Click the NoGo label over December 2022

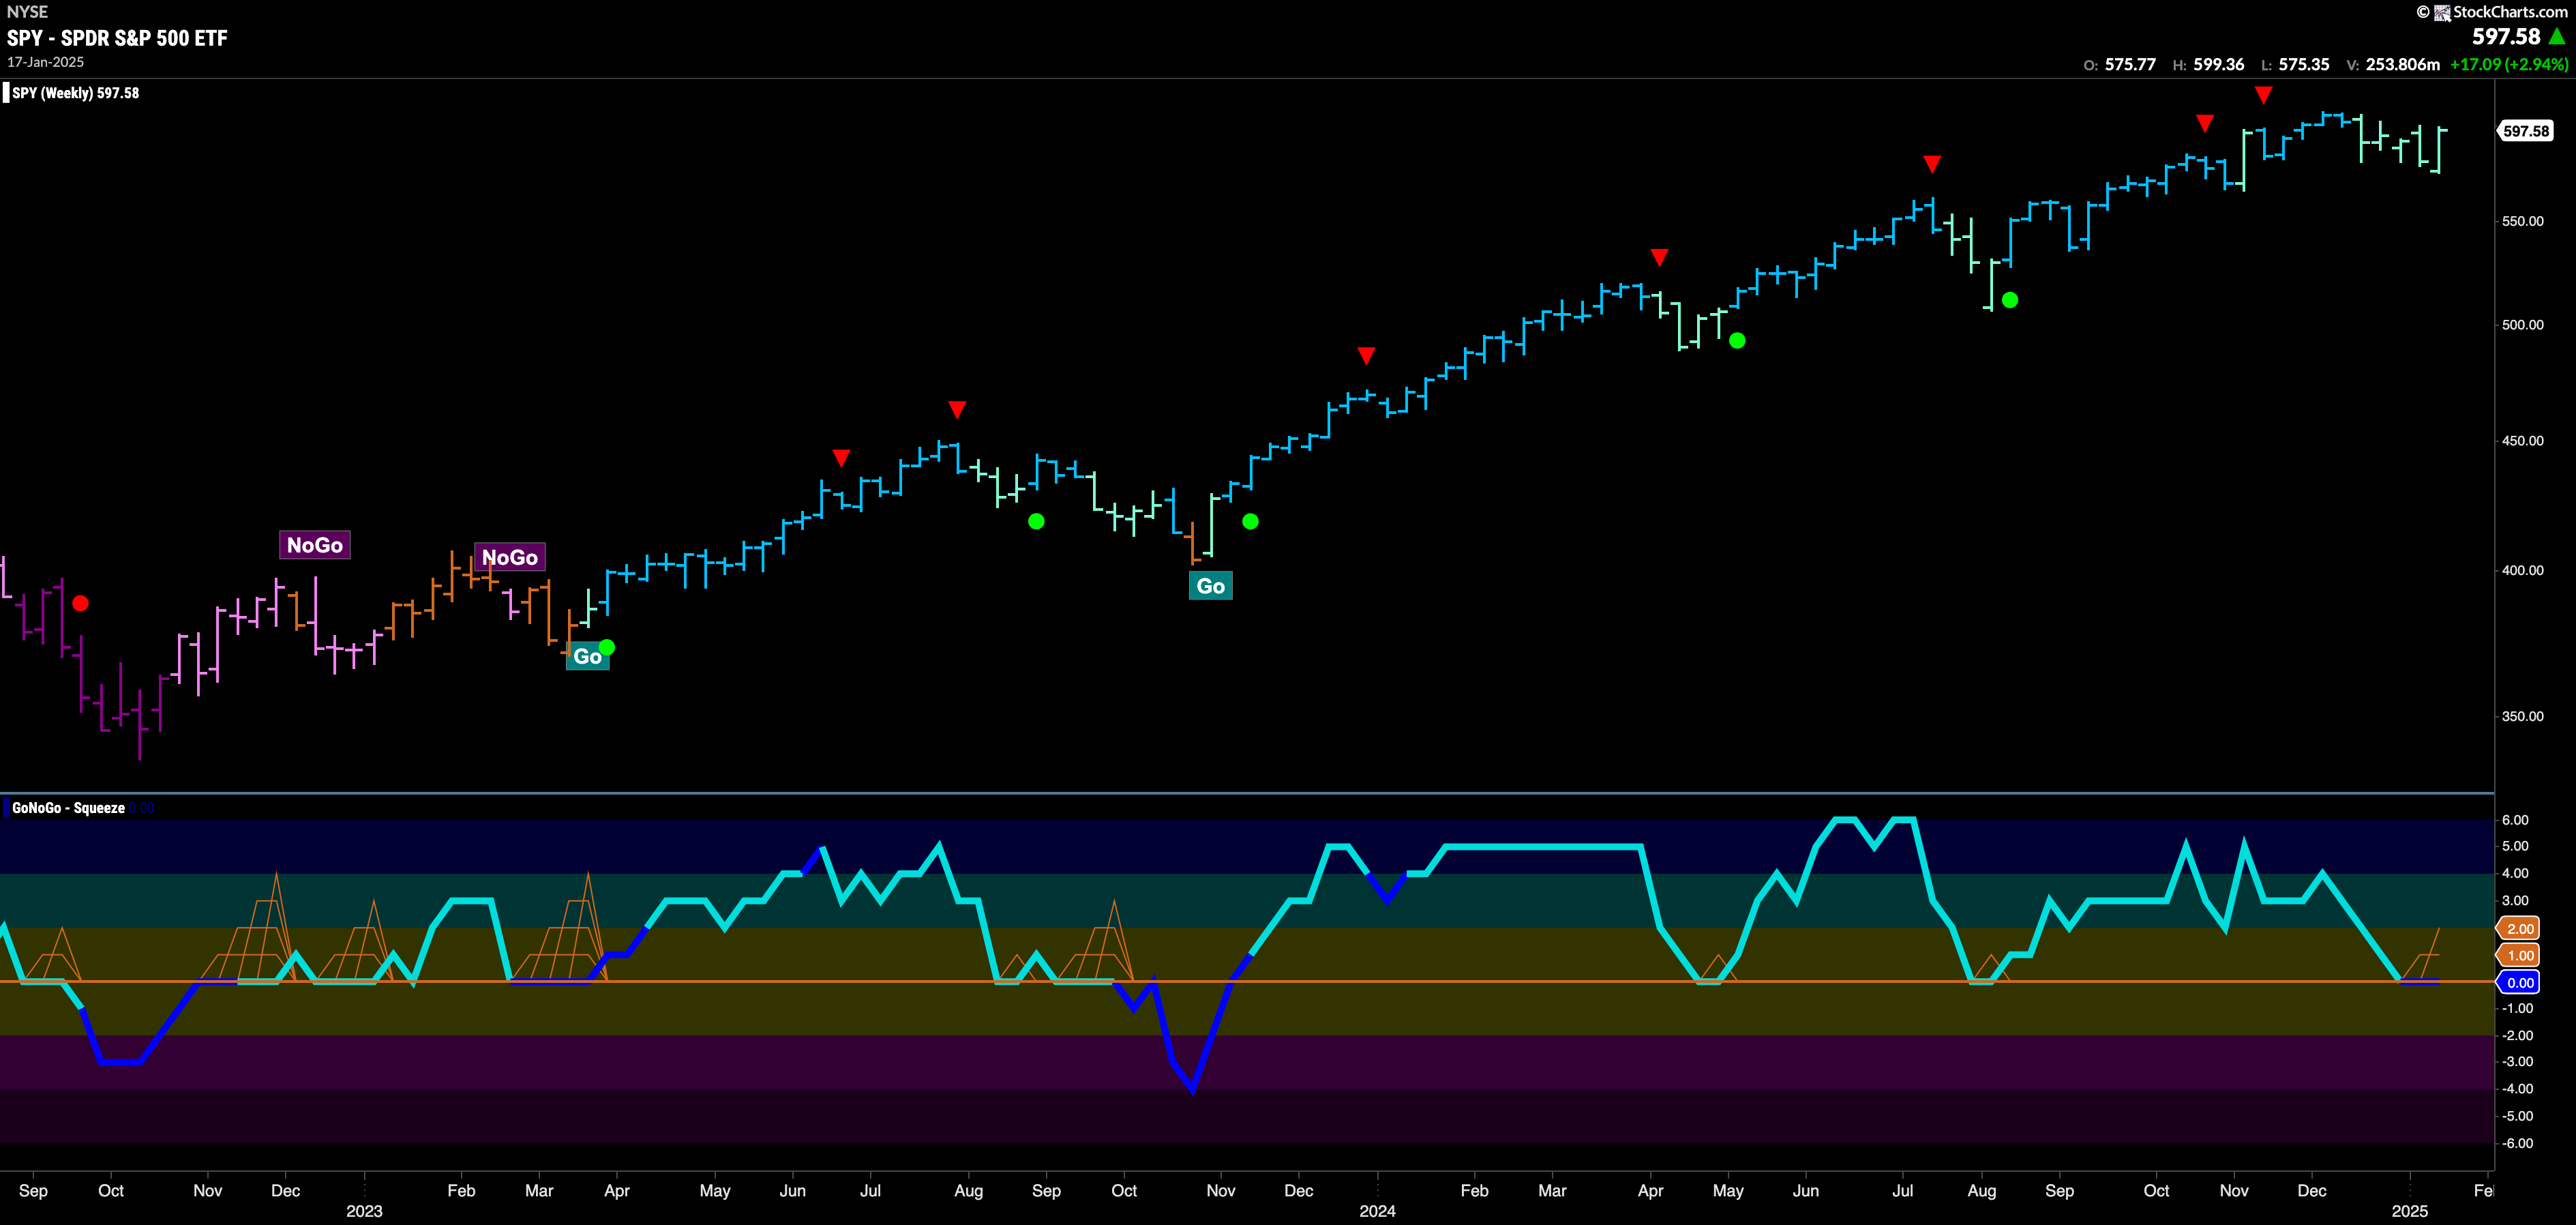[314, 545]
